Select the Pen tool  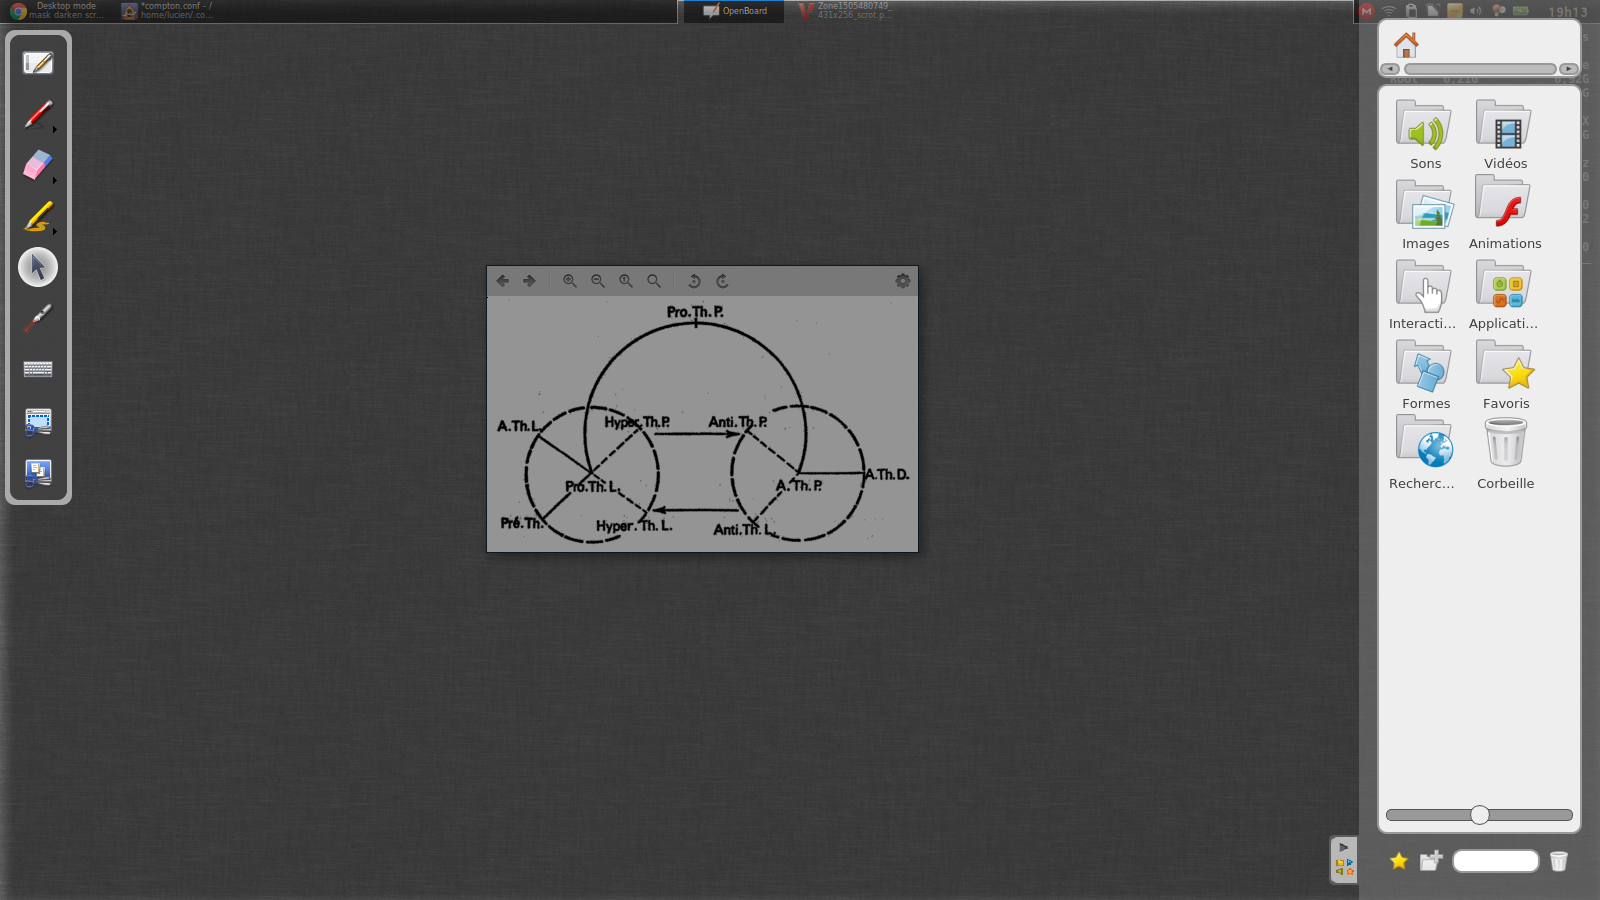pos(36,113)
